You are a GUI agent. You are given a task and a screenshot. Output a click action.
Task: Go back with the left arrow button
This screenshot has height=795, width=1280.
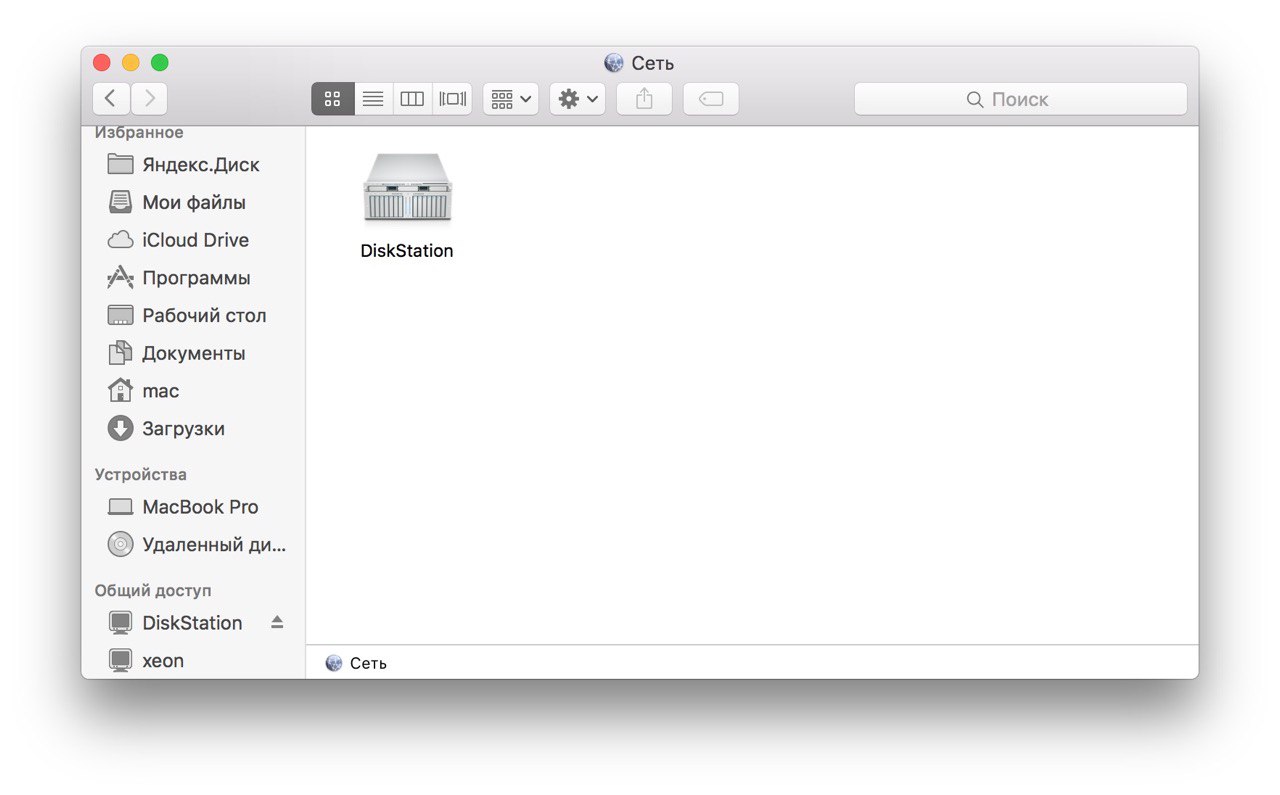point(111,99)
